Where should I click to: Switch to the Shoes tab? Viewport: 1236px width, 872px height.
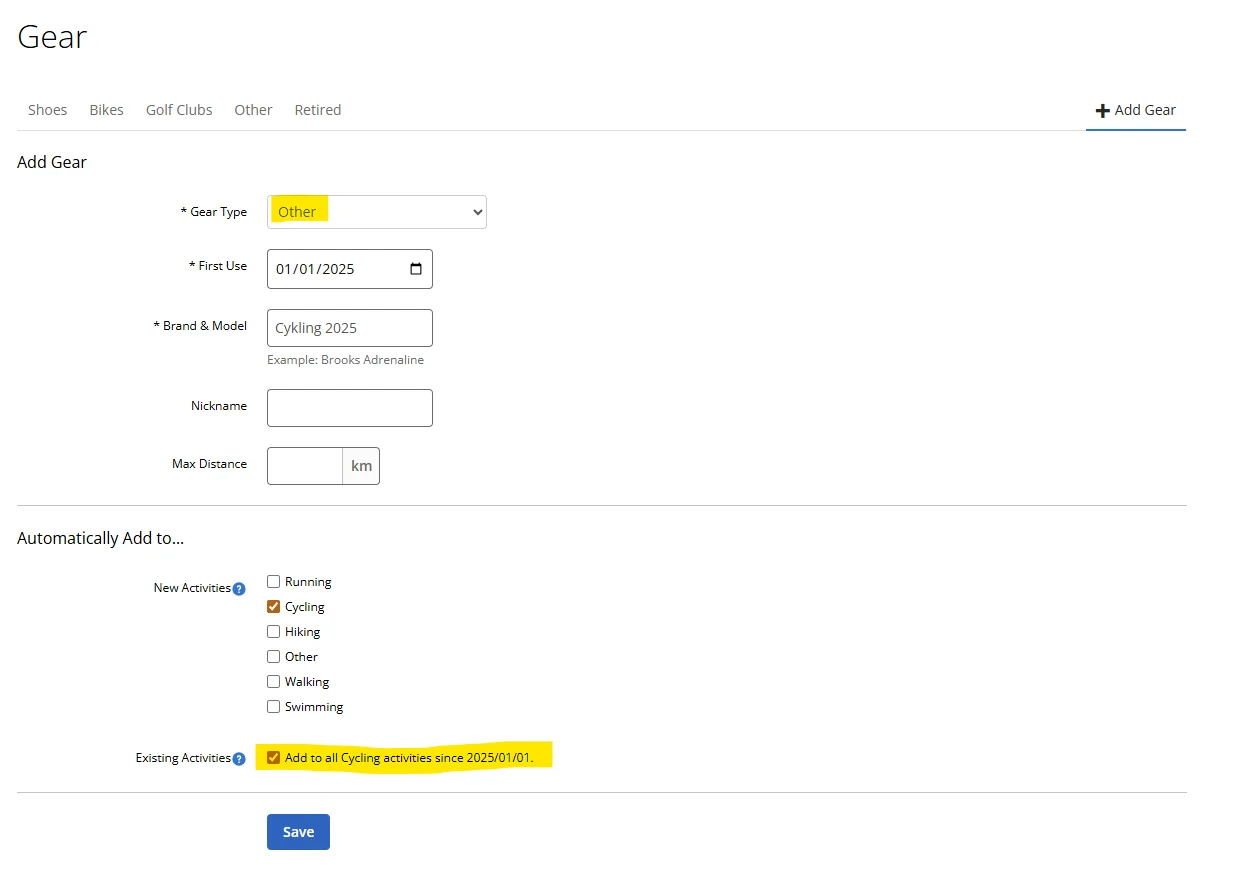[x=47, y=110]
